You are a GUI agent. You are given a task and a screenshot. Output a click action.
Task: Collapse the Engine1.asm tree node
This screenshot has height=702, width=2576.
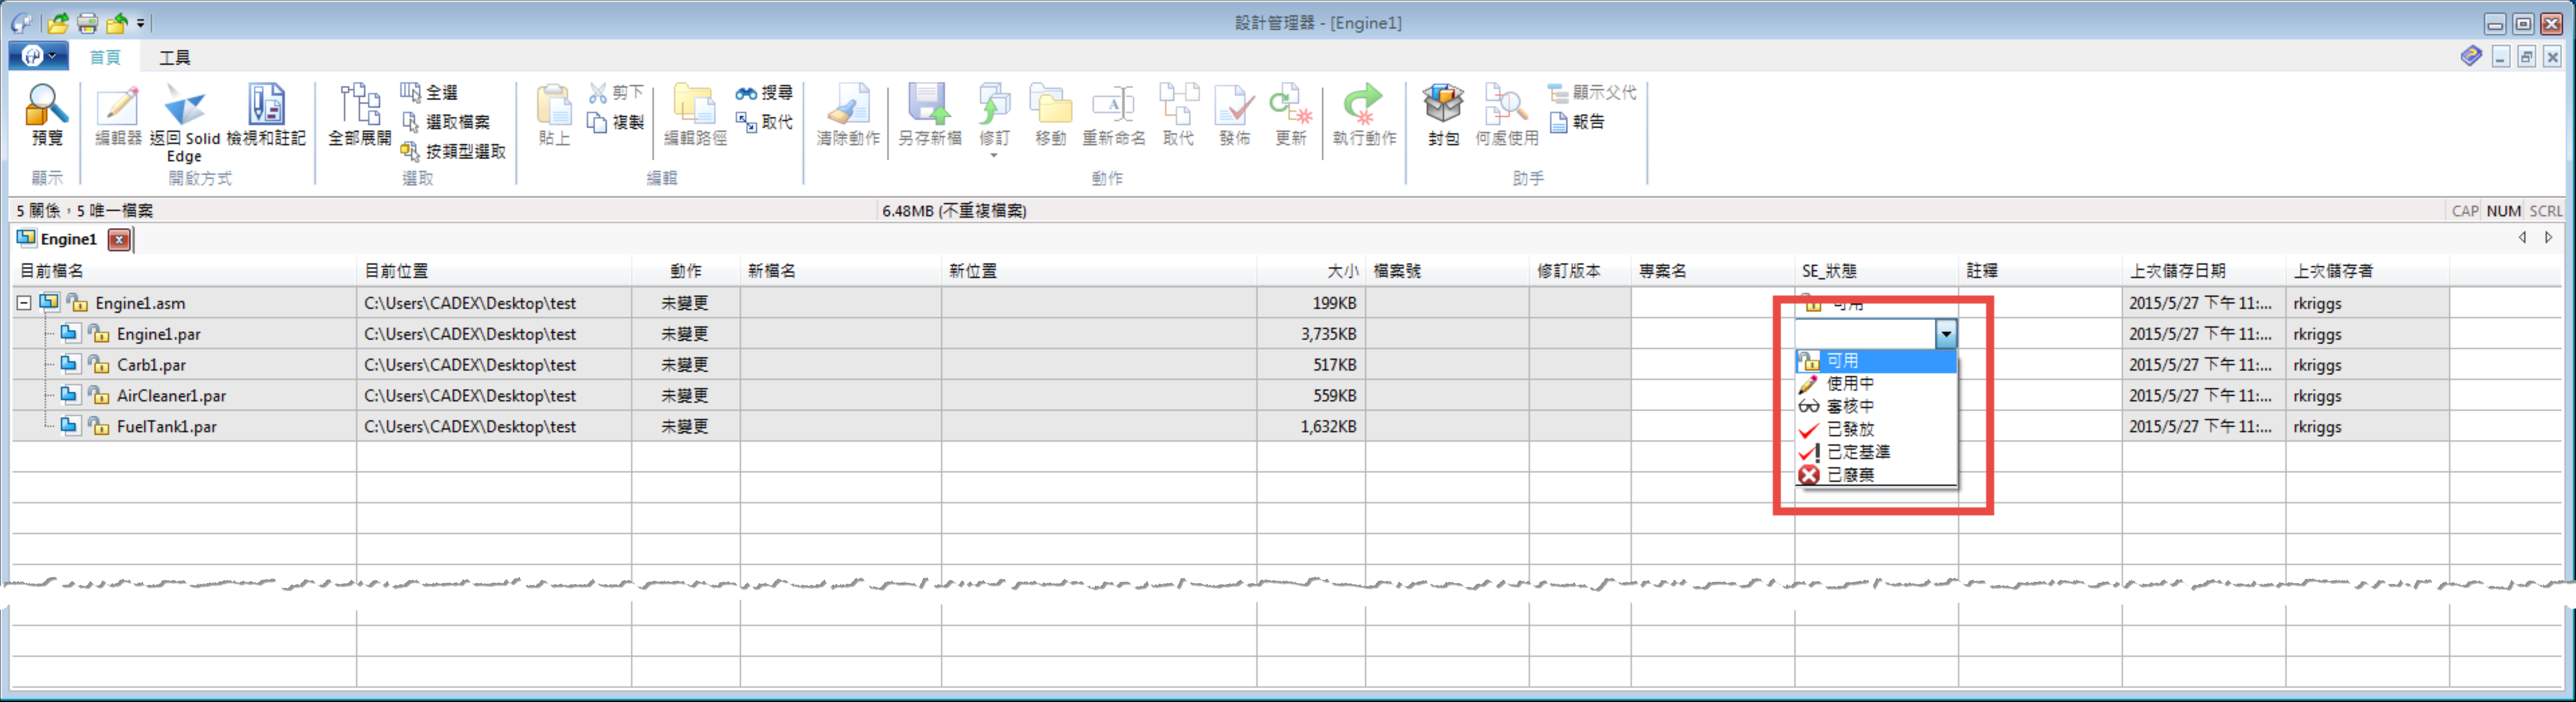pos(24,303)
